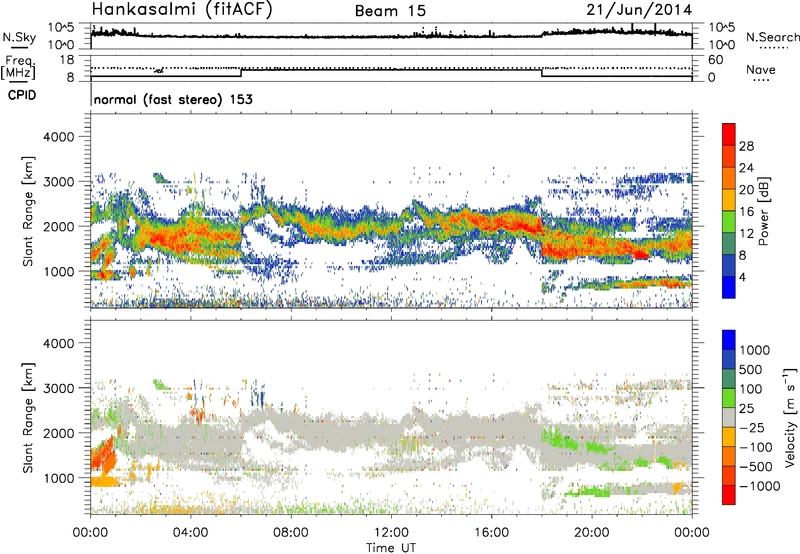Image resolution: width=800 pixels, height=554 pixels.
Task: Click the "4" label on the power colorbar
Action: (x=743, y=277)
